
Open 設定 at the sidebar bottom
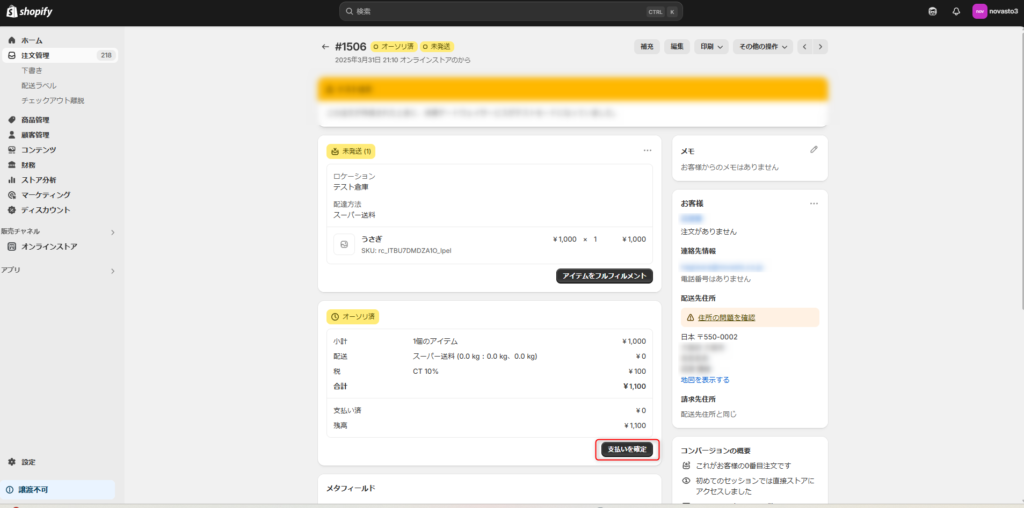tap(28, 462)
